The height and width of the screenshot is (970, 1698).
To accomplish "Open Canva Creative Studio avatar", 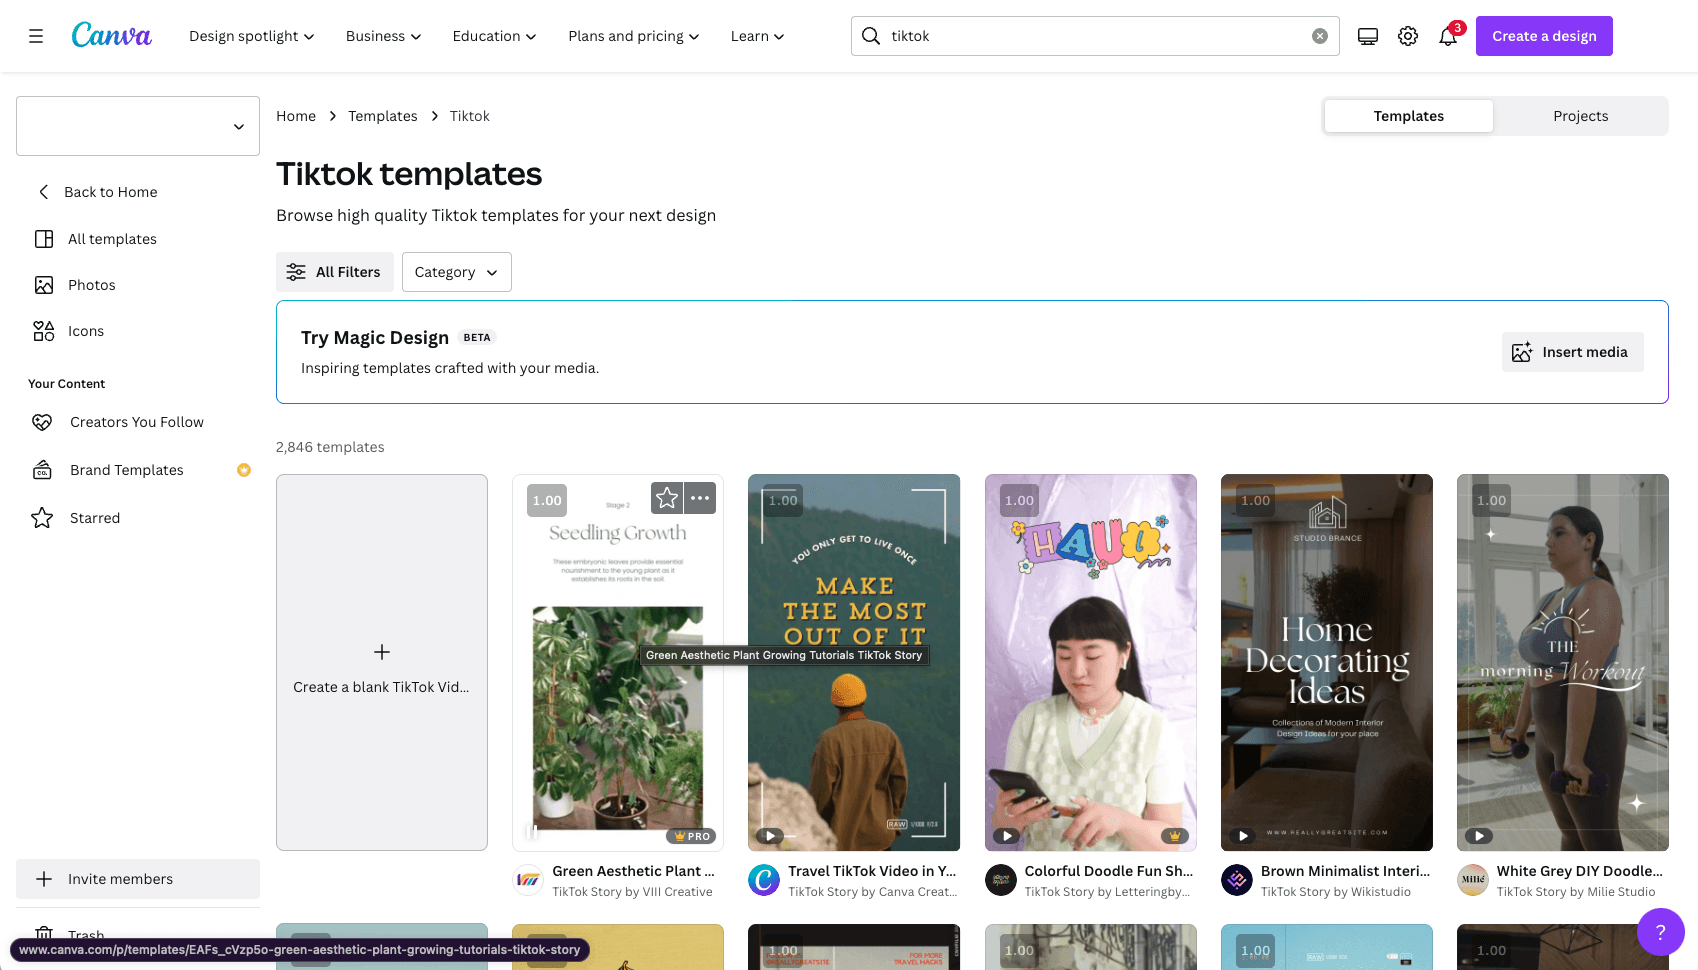I will [764, 880].
